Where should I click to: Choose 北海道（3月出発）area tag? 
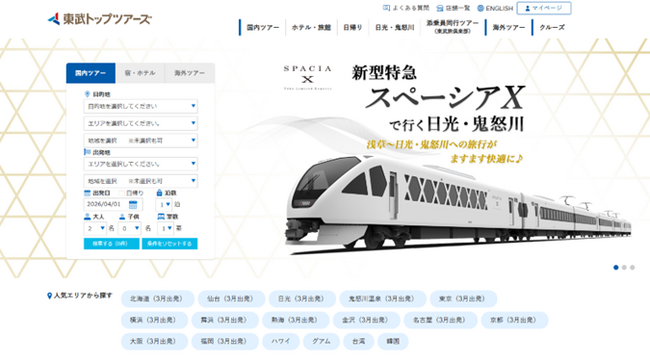158,299
